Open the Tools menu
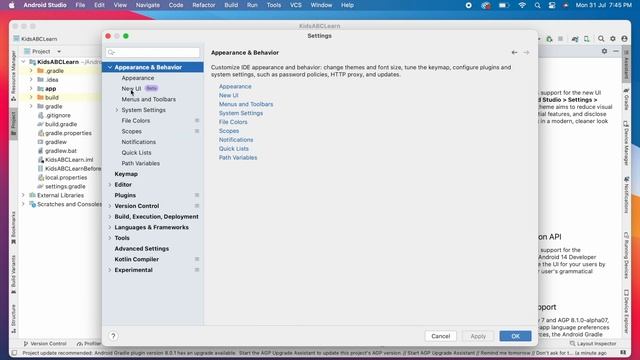 [x=273, y=5]
